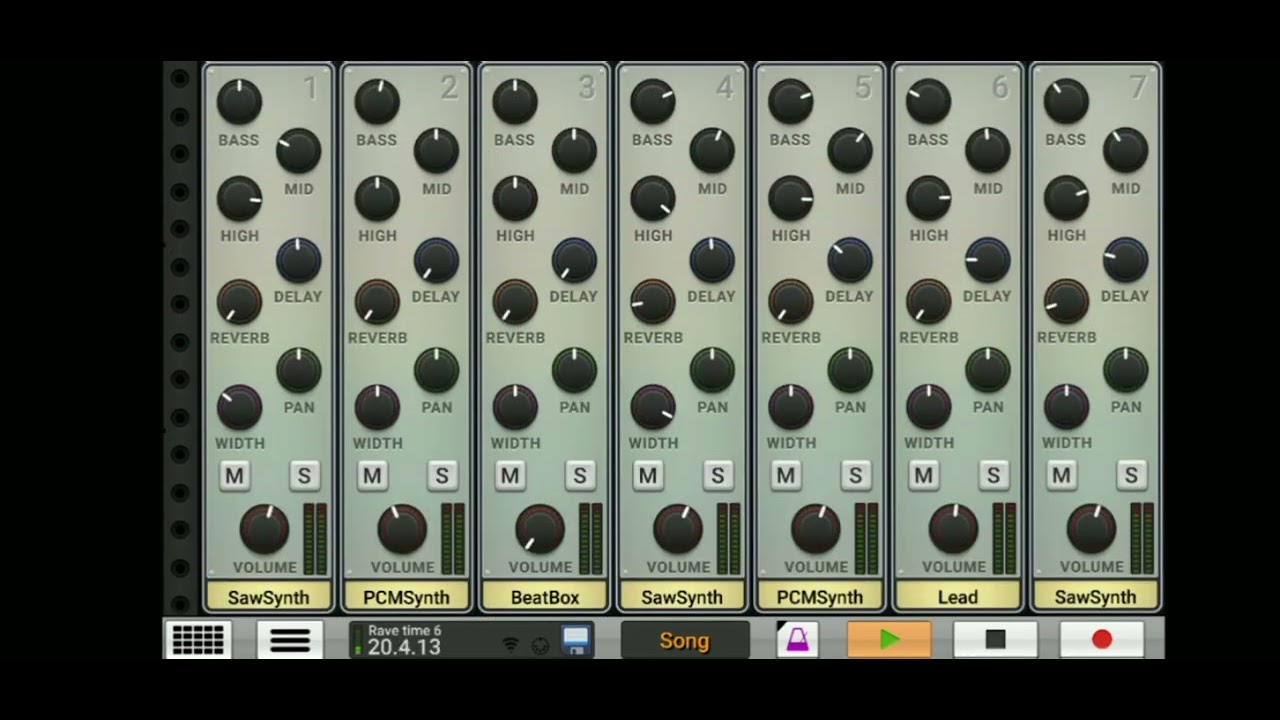Open the pattern grid view icon
This screenshot has height=720, width=1280.
point(198,640)
